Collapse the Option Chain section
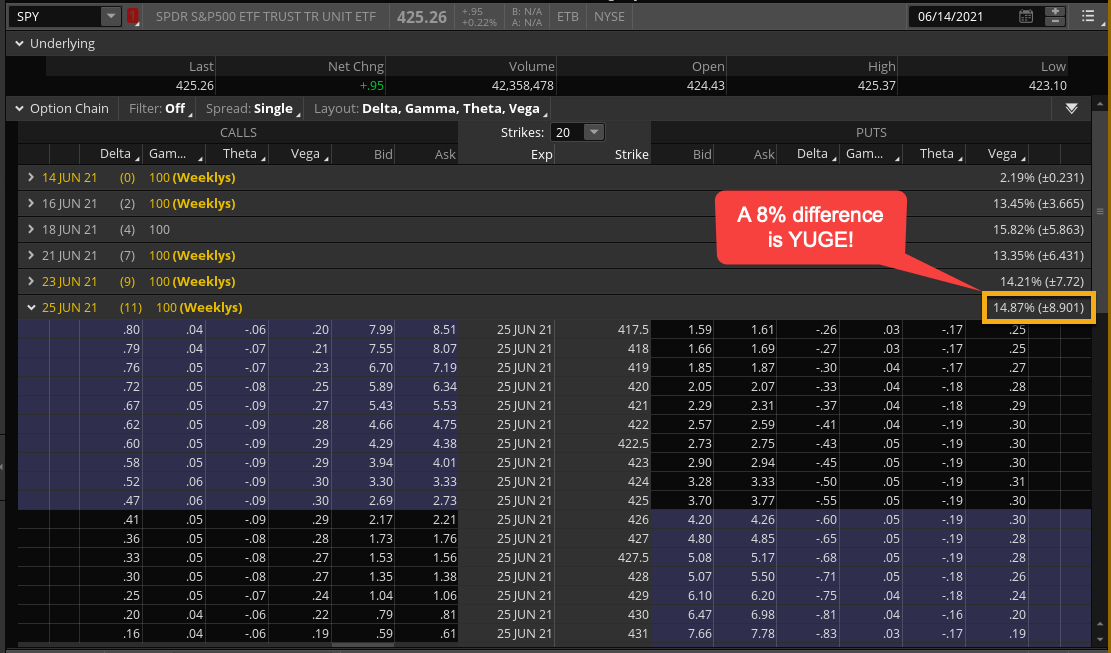This screenshot has width=1111, height=653. [18, 108]
